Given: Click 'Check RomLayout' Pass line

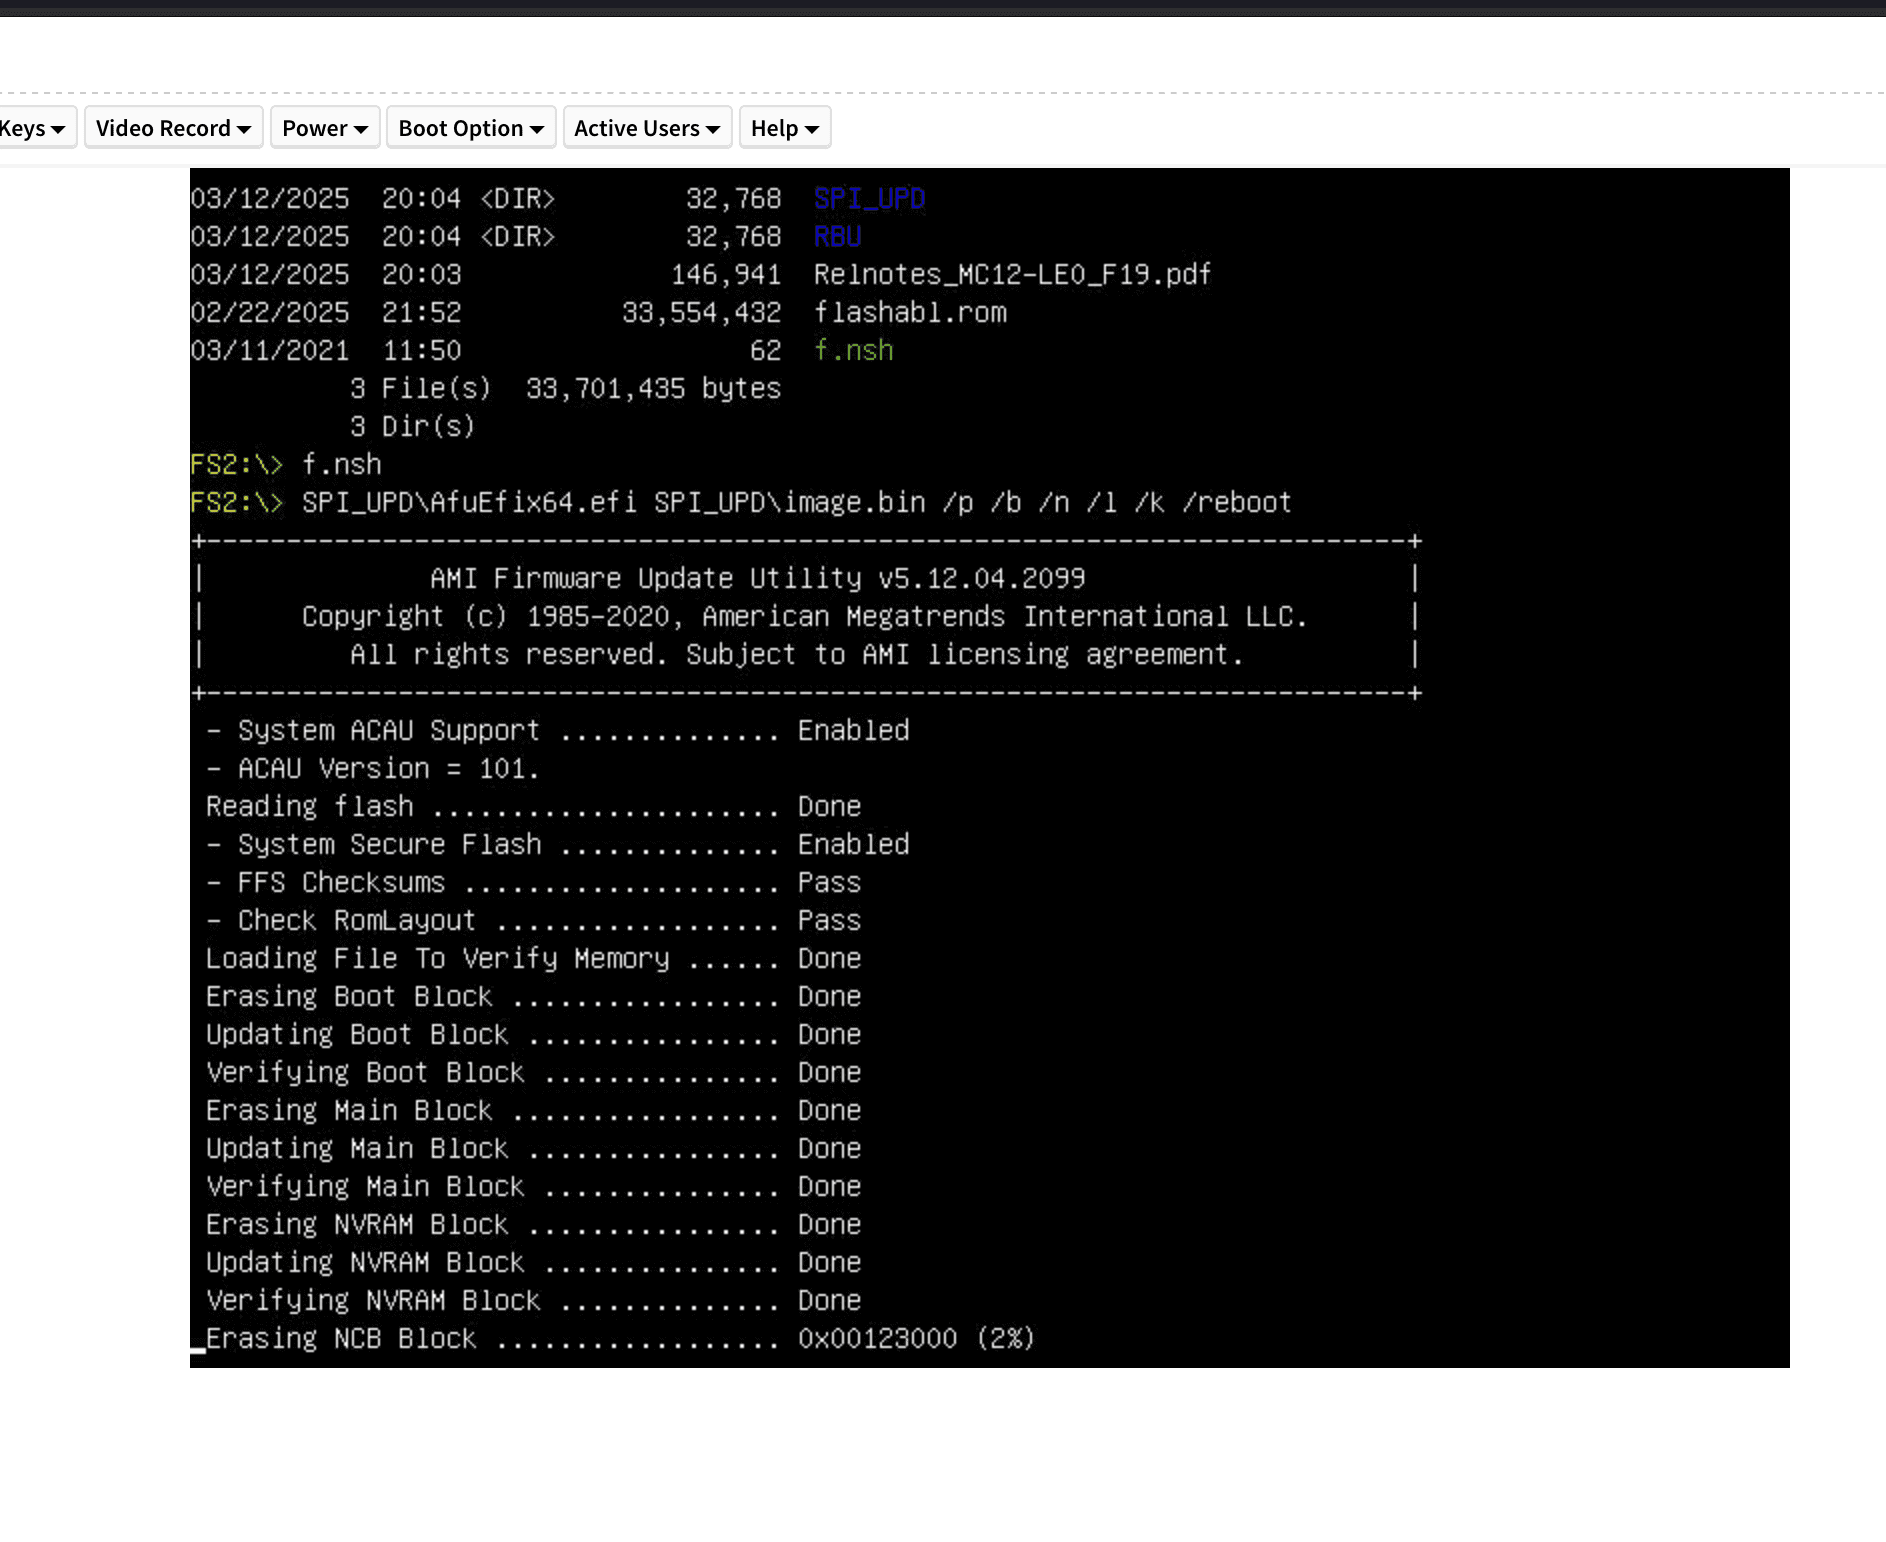Looking at the screenshot, I should [x=533, y=921].
